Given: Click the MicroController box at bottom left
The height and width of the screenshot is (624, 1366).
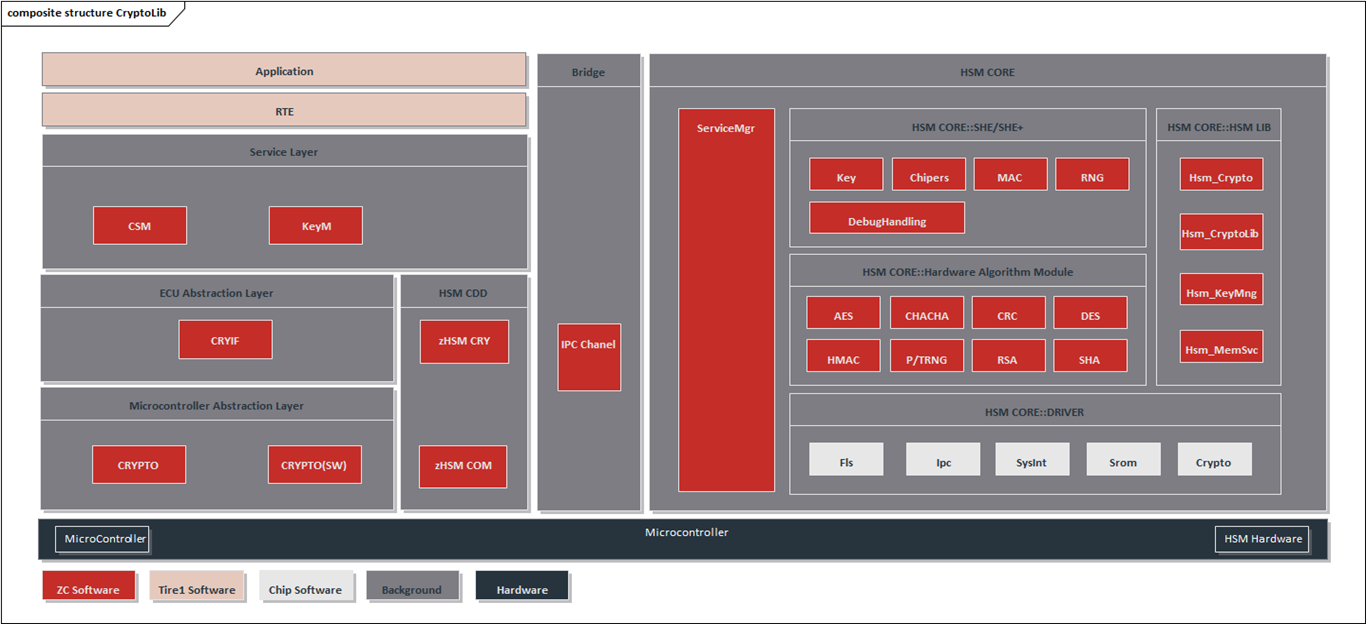Looking at the screenshot, I should click(x=102, y=539).
